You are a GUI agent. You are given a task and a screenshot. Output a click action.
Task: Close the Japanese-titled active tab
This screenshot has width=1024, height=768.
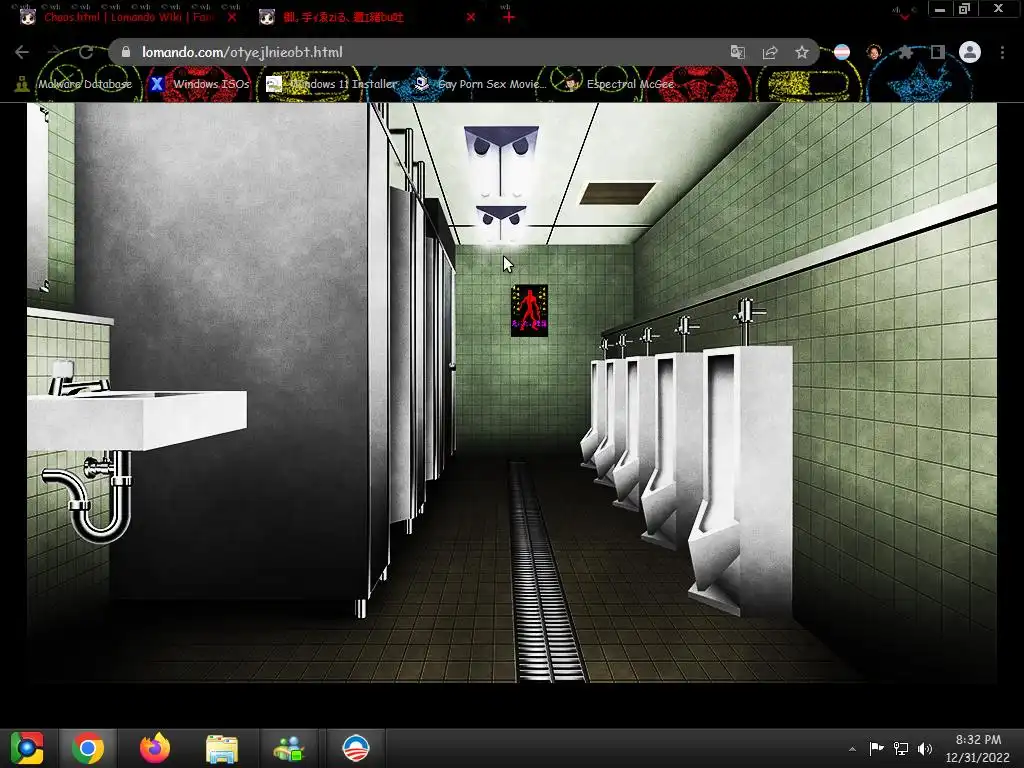pyautogui.click(x=471, y=17)
